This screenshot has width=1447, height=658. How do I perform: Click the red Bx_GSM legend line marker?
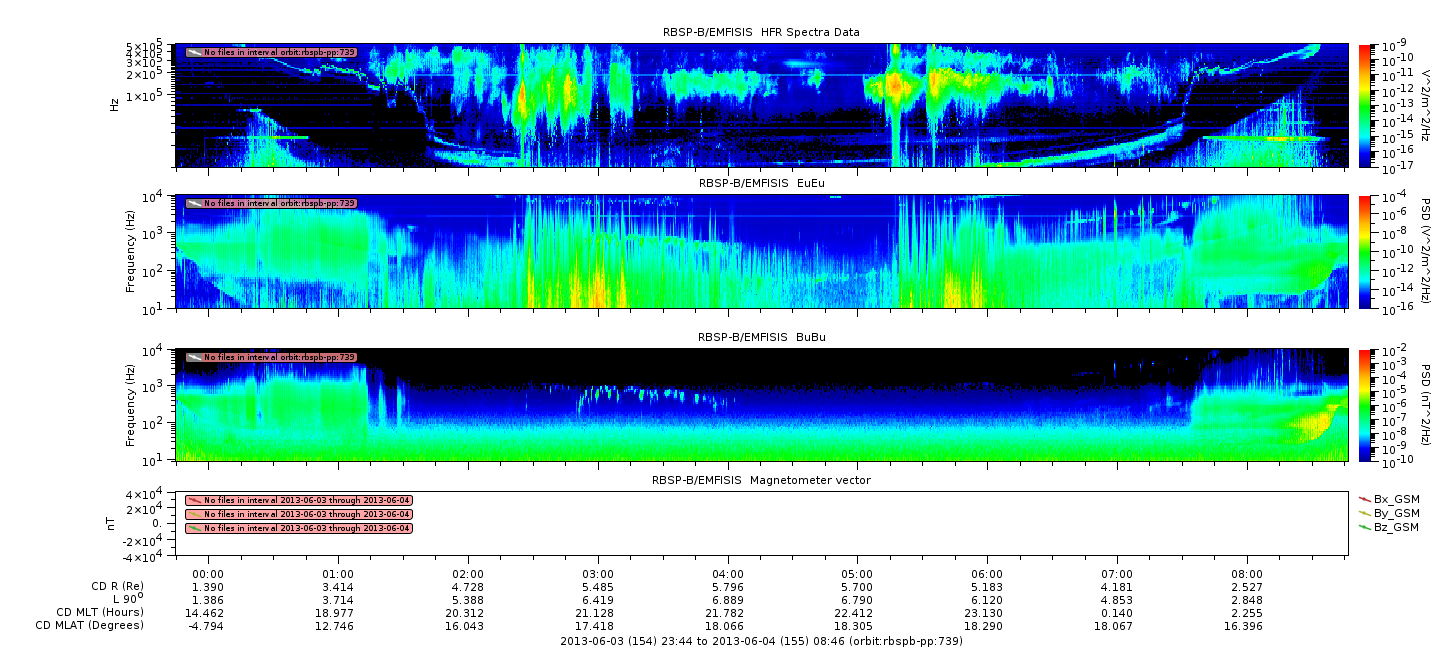(x=1365, y=498)
